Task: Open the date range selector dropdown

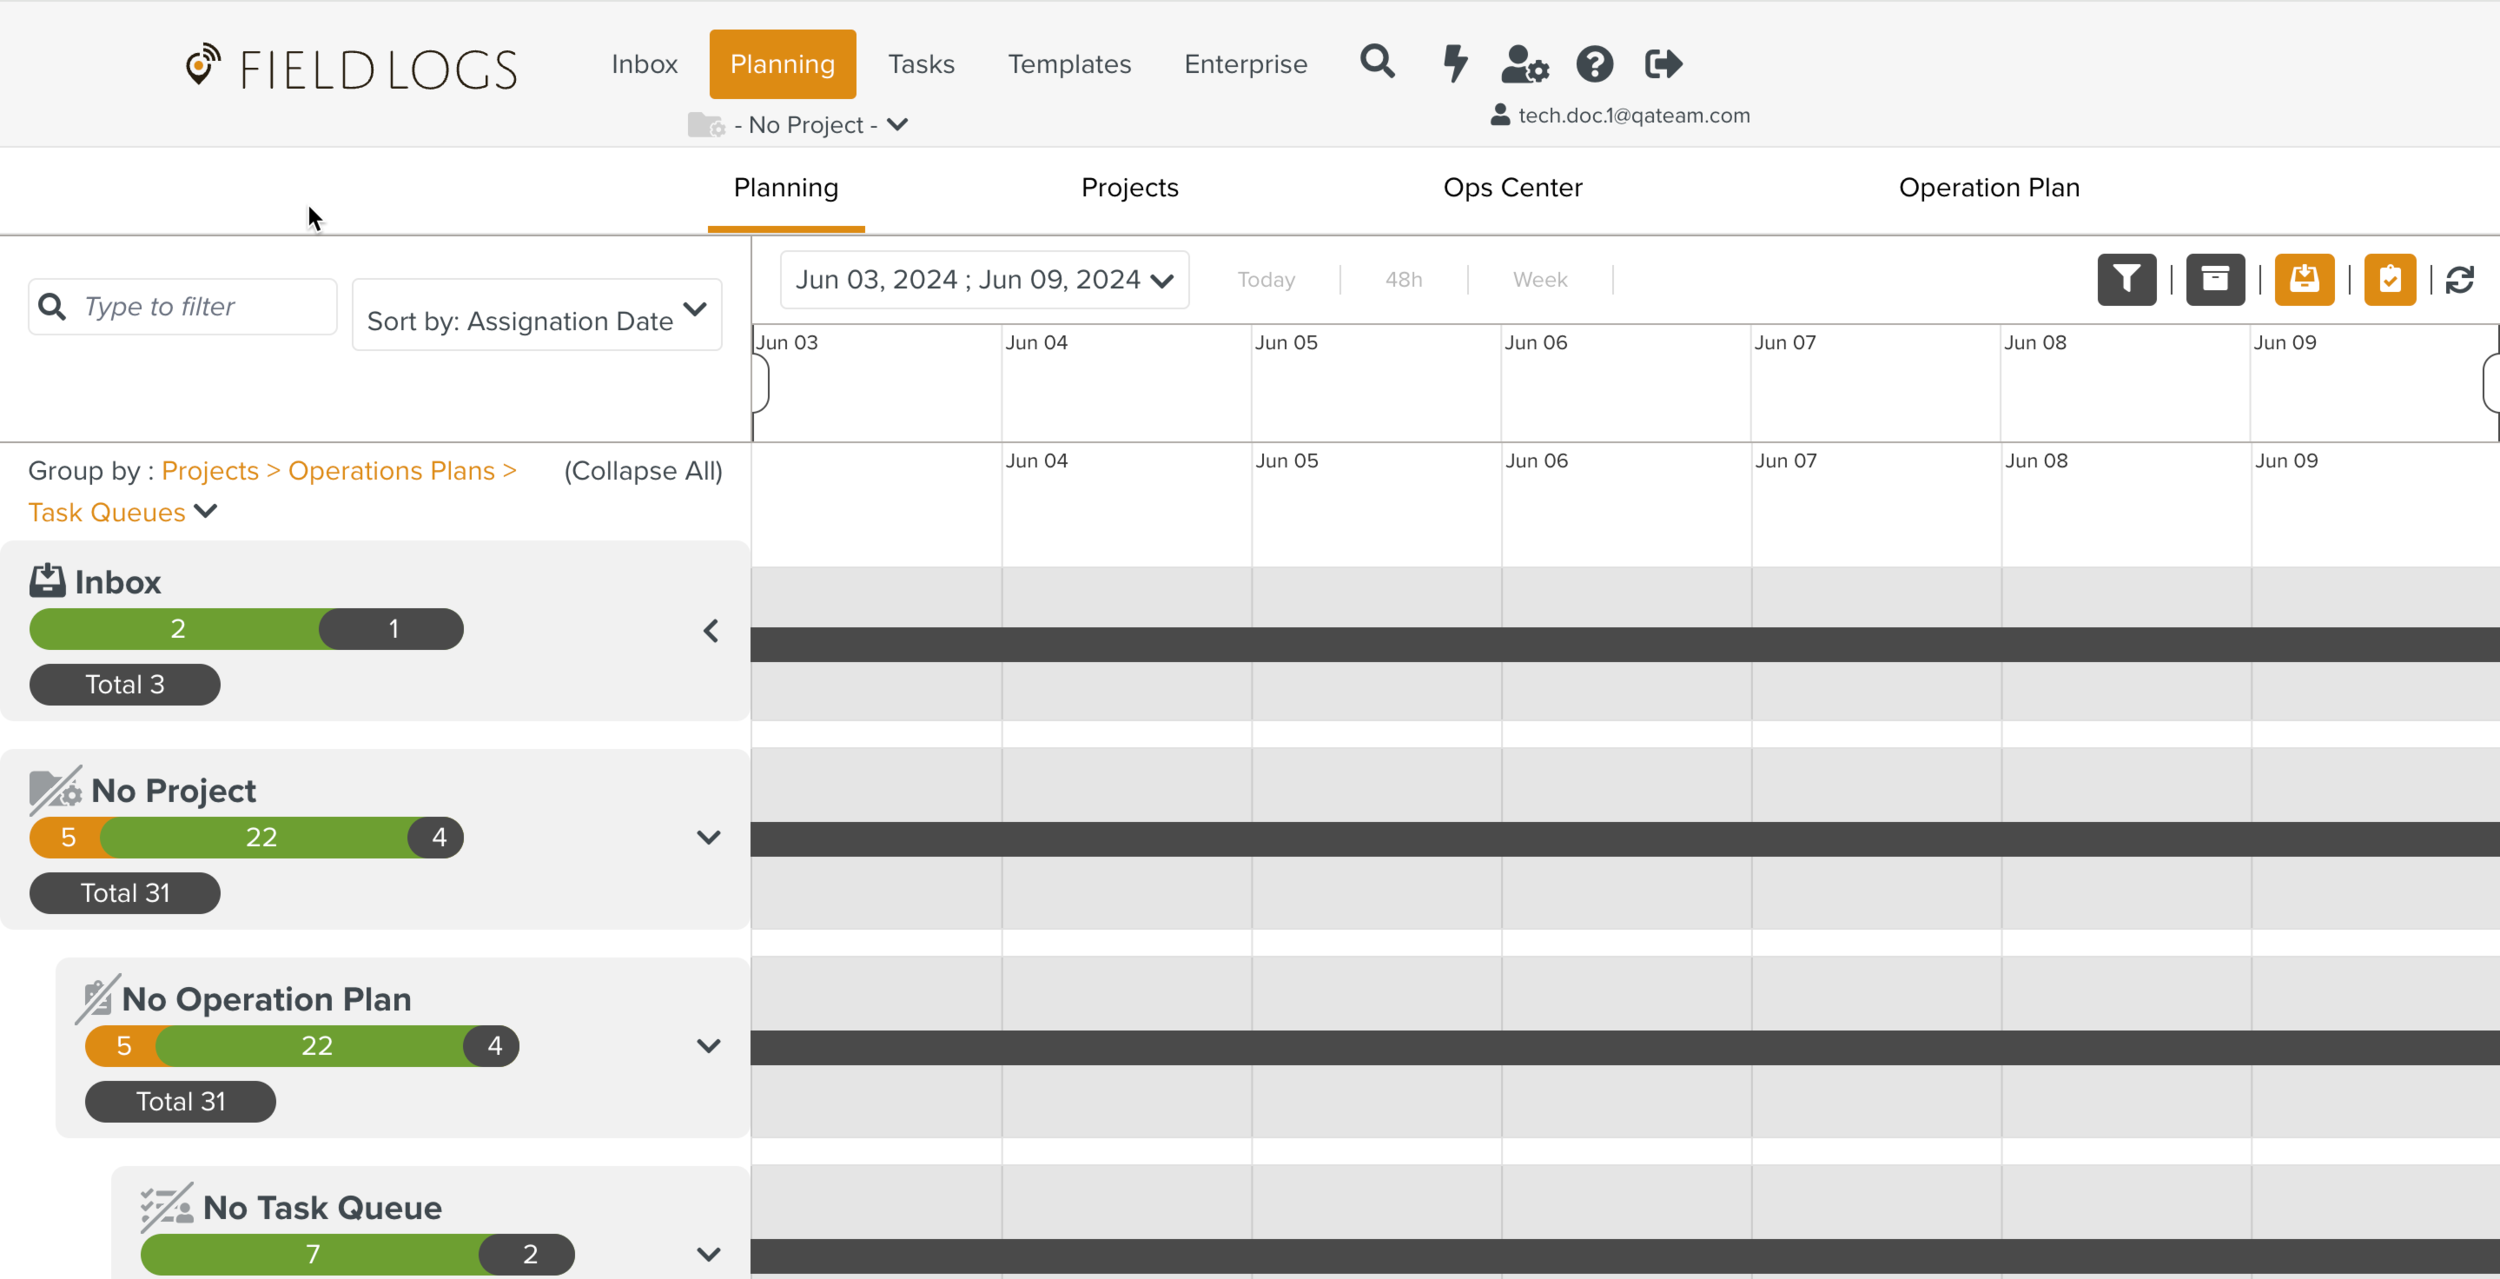Action: [x=984, y=279]
